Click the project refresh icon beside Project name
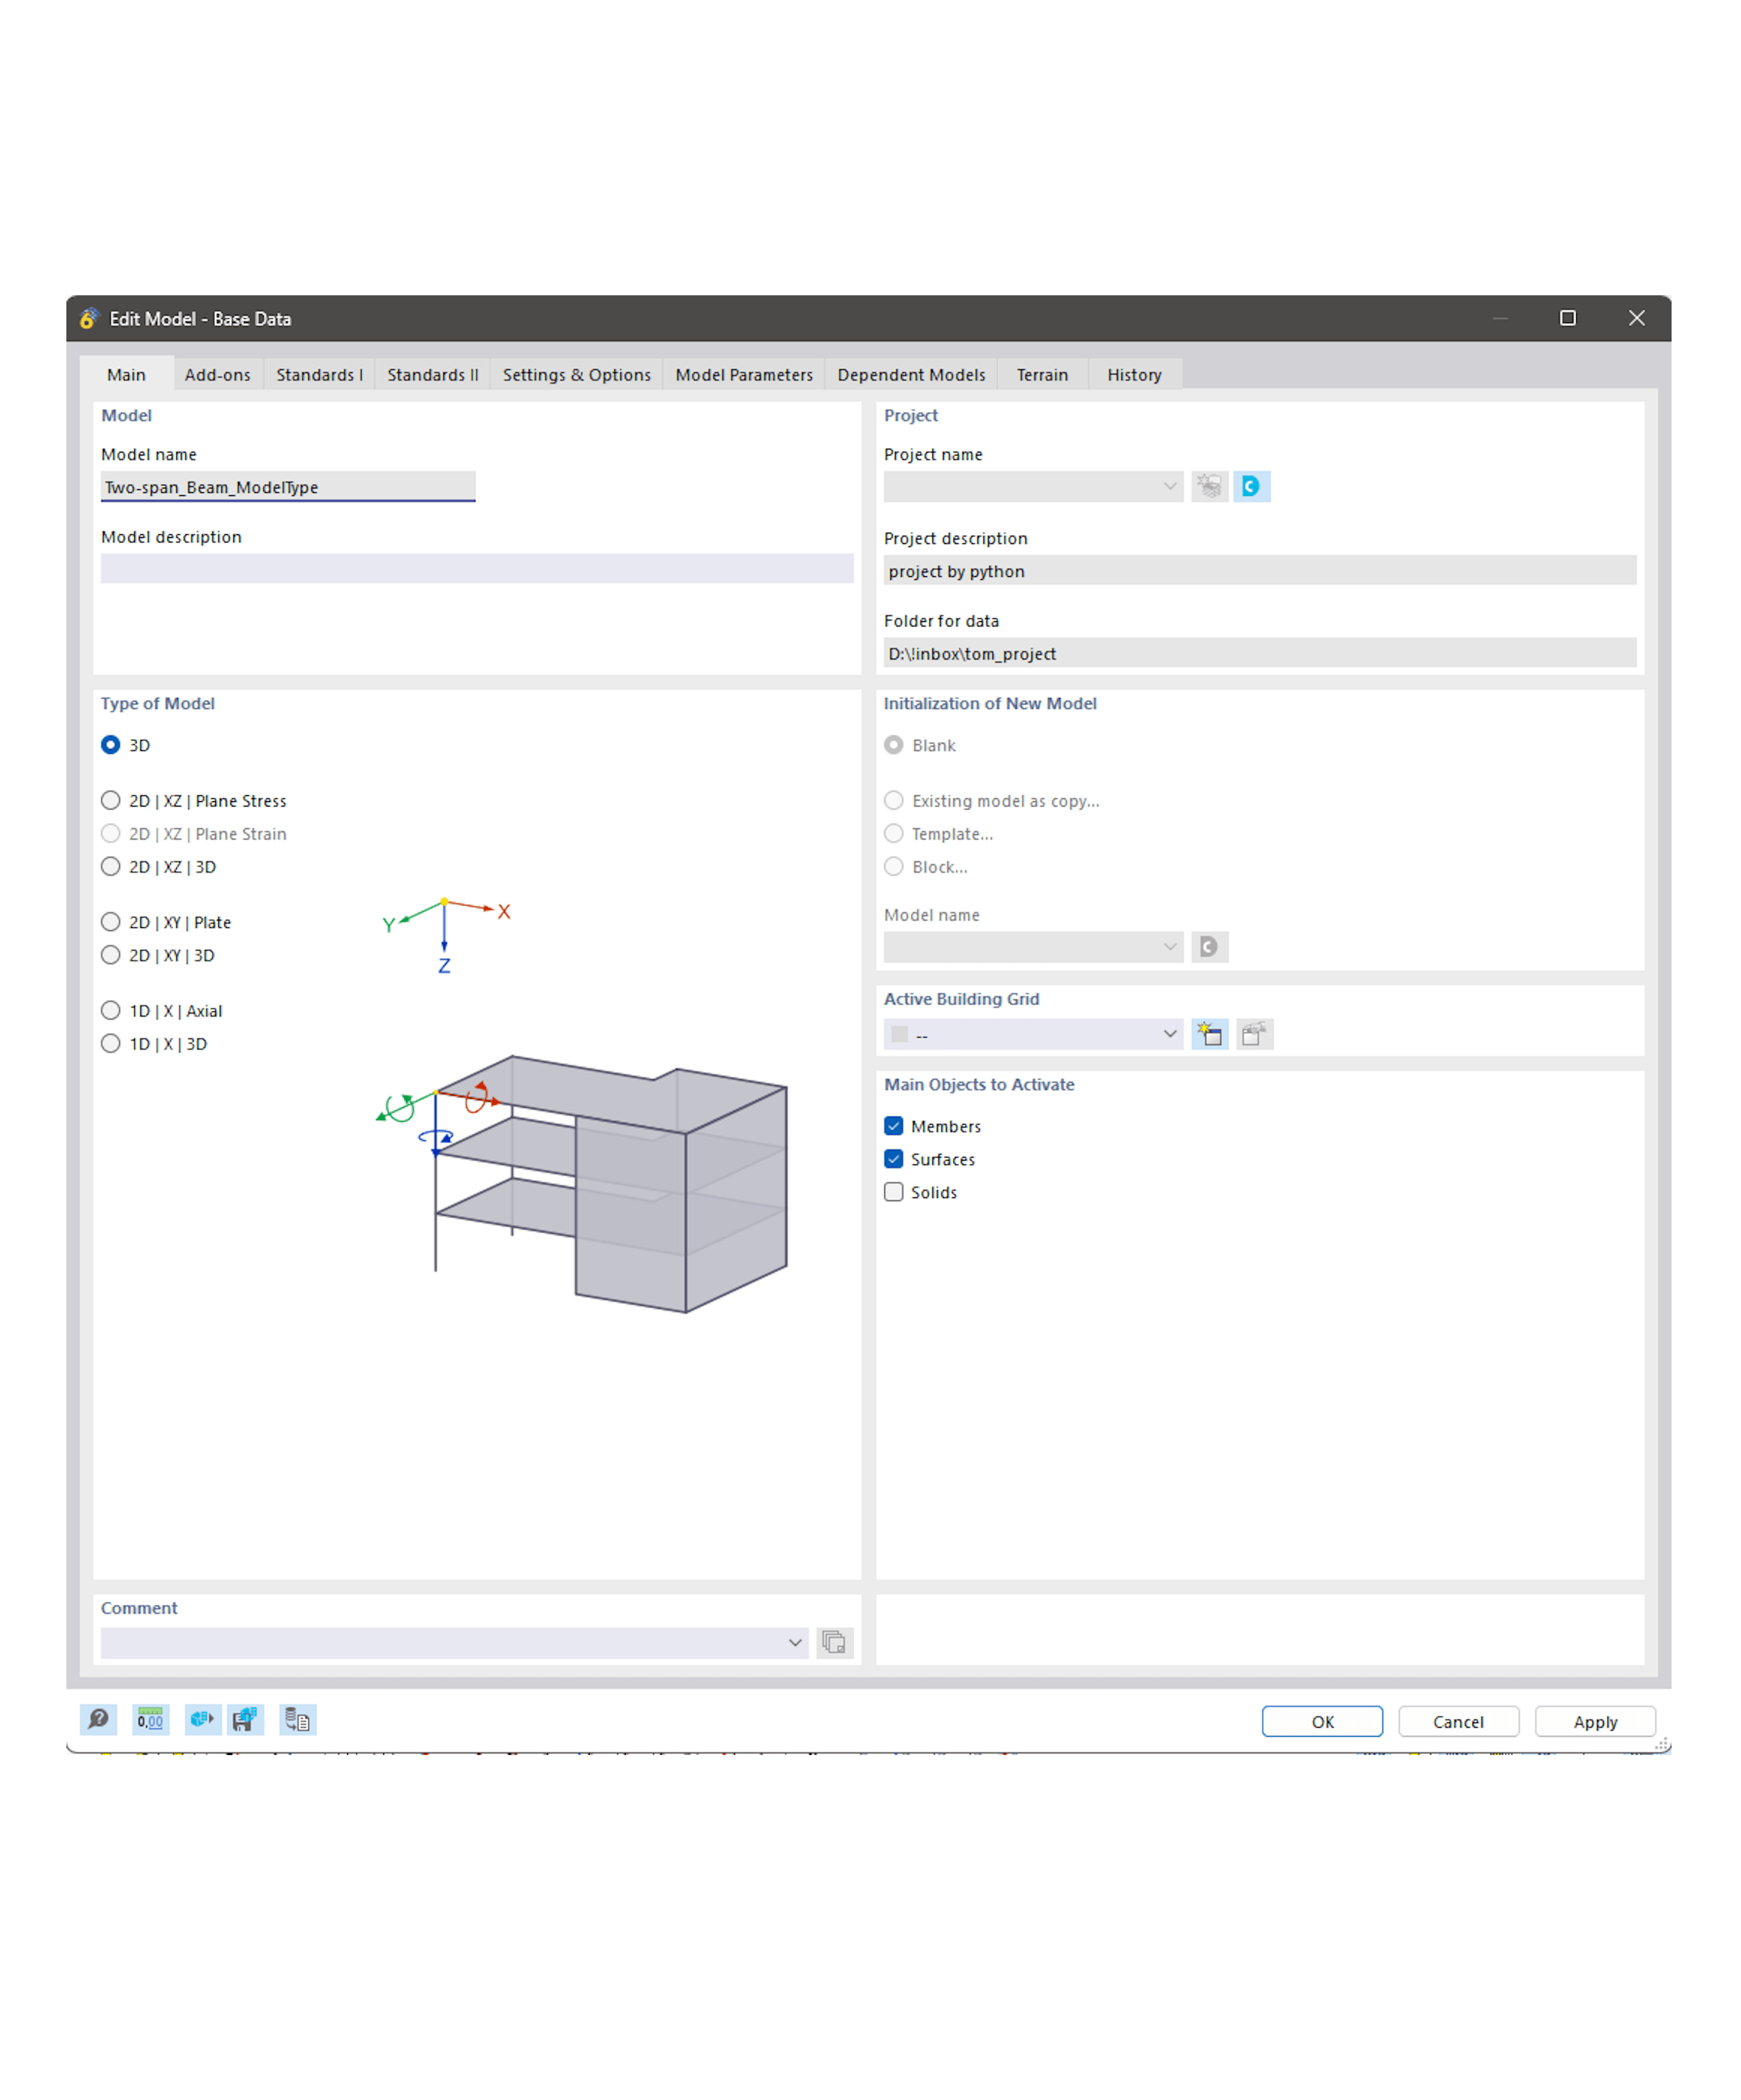The image size is (1741, 2100). click(x=1250, y=487)
